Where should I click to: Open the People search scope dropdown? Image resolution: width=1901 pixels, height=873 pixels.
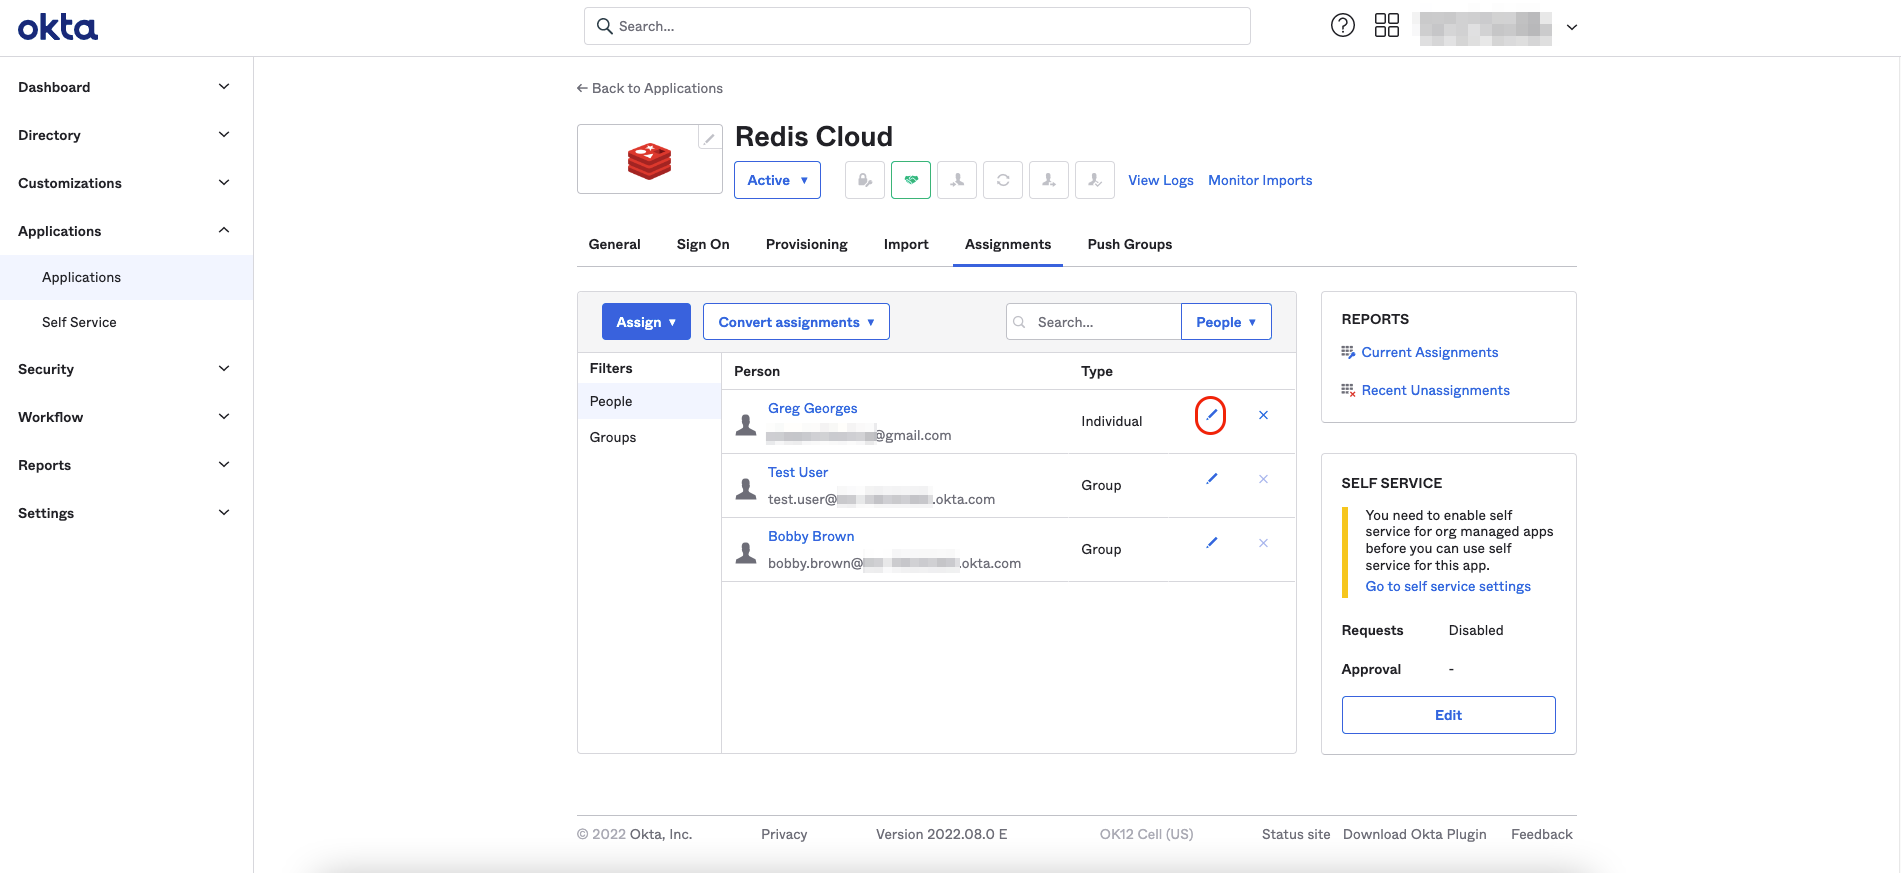[1225, 322]
